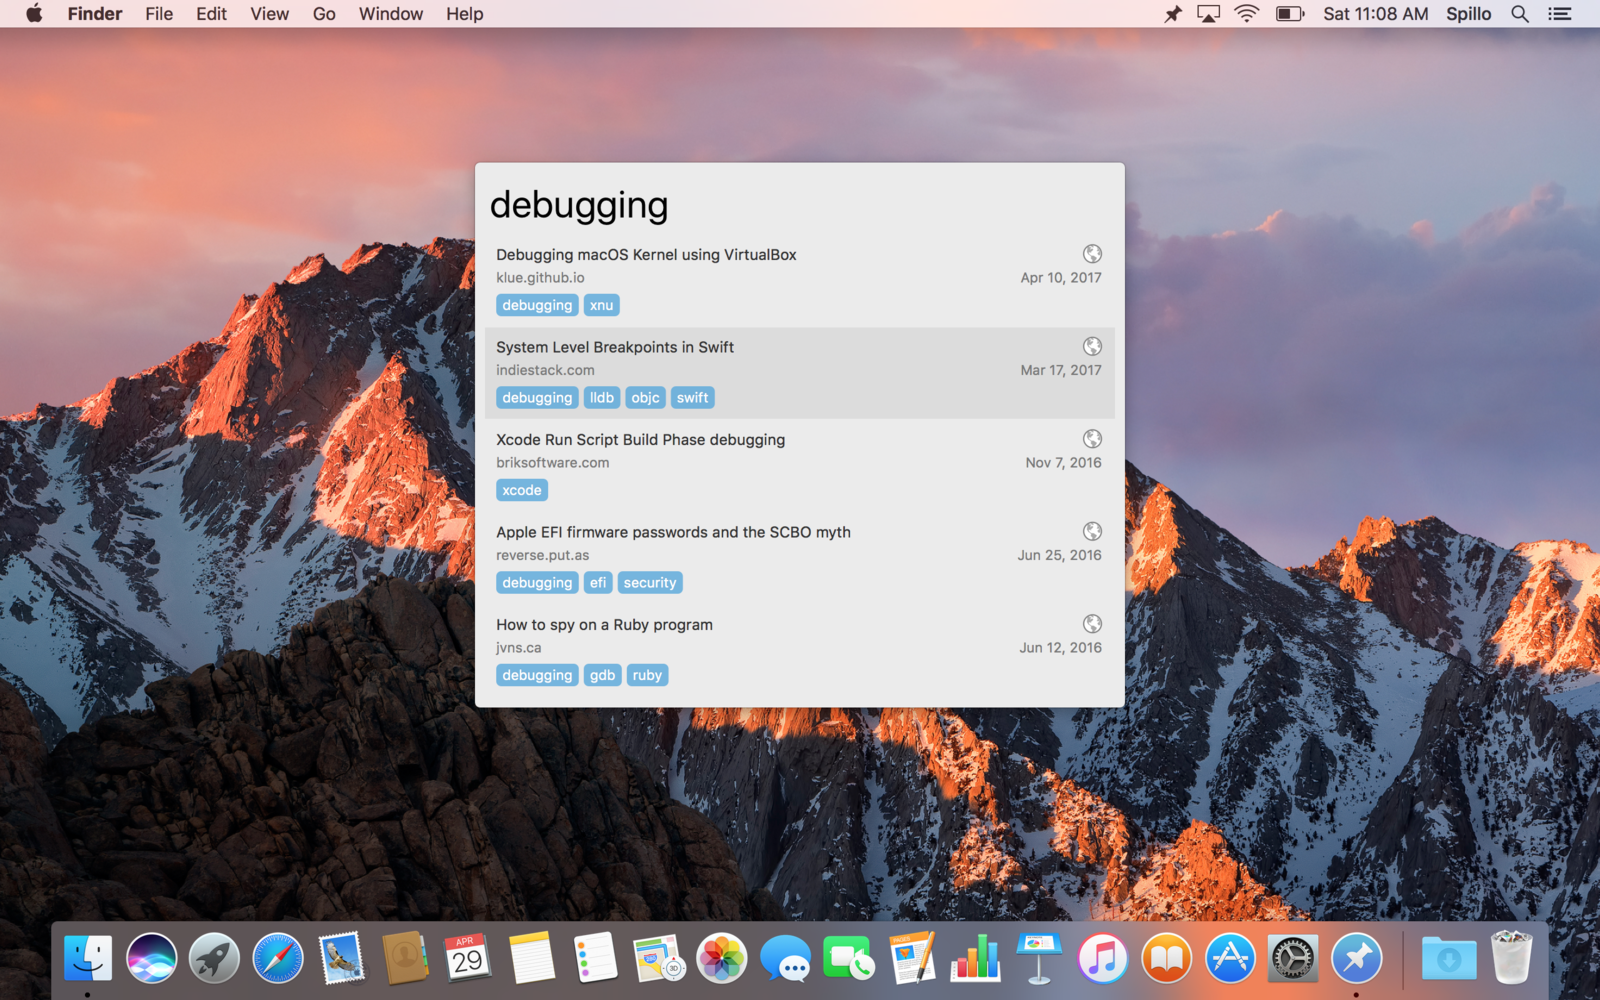Open iTunes music note icon in Dock

click(1102, 959)
